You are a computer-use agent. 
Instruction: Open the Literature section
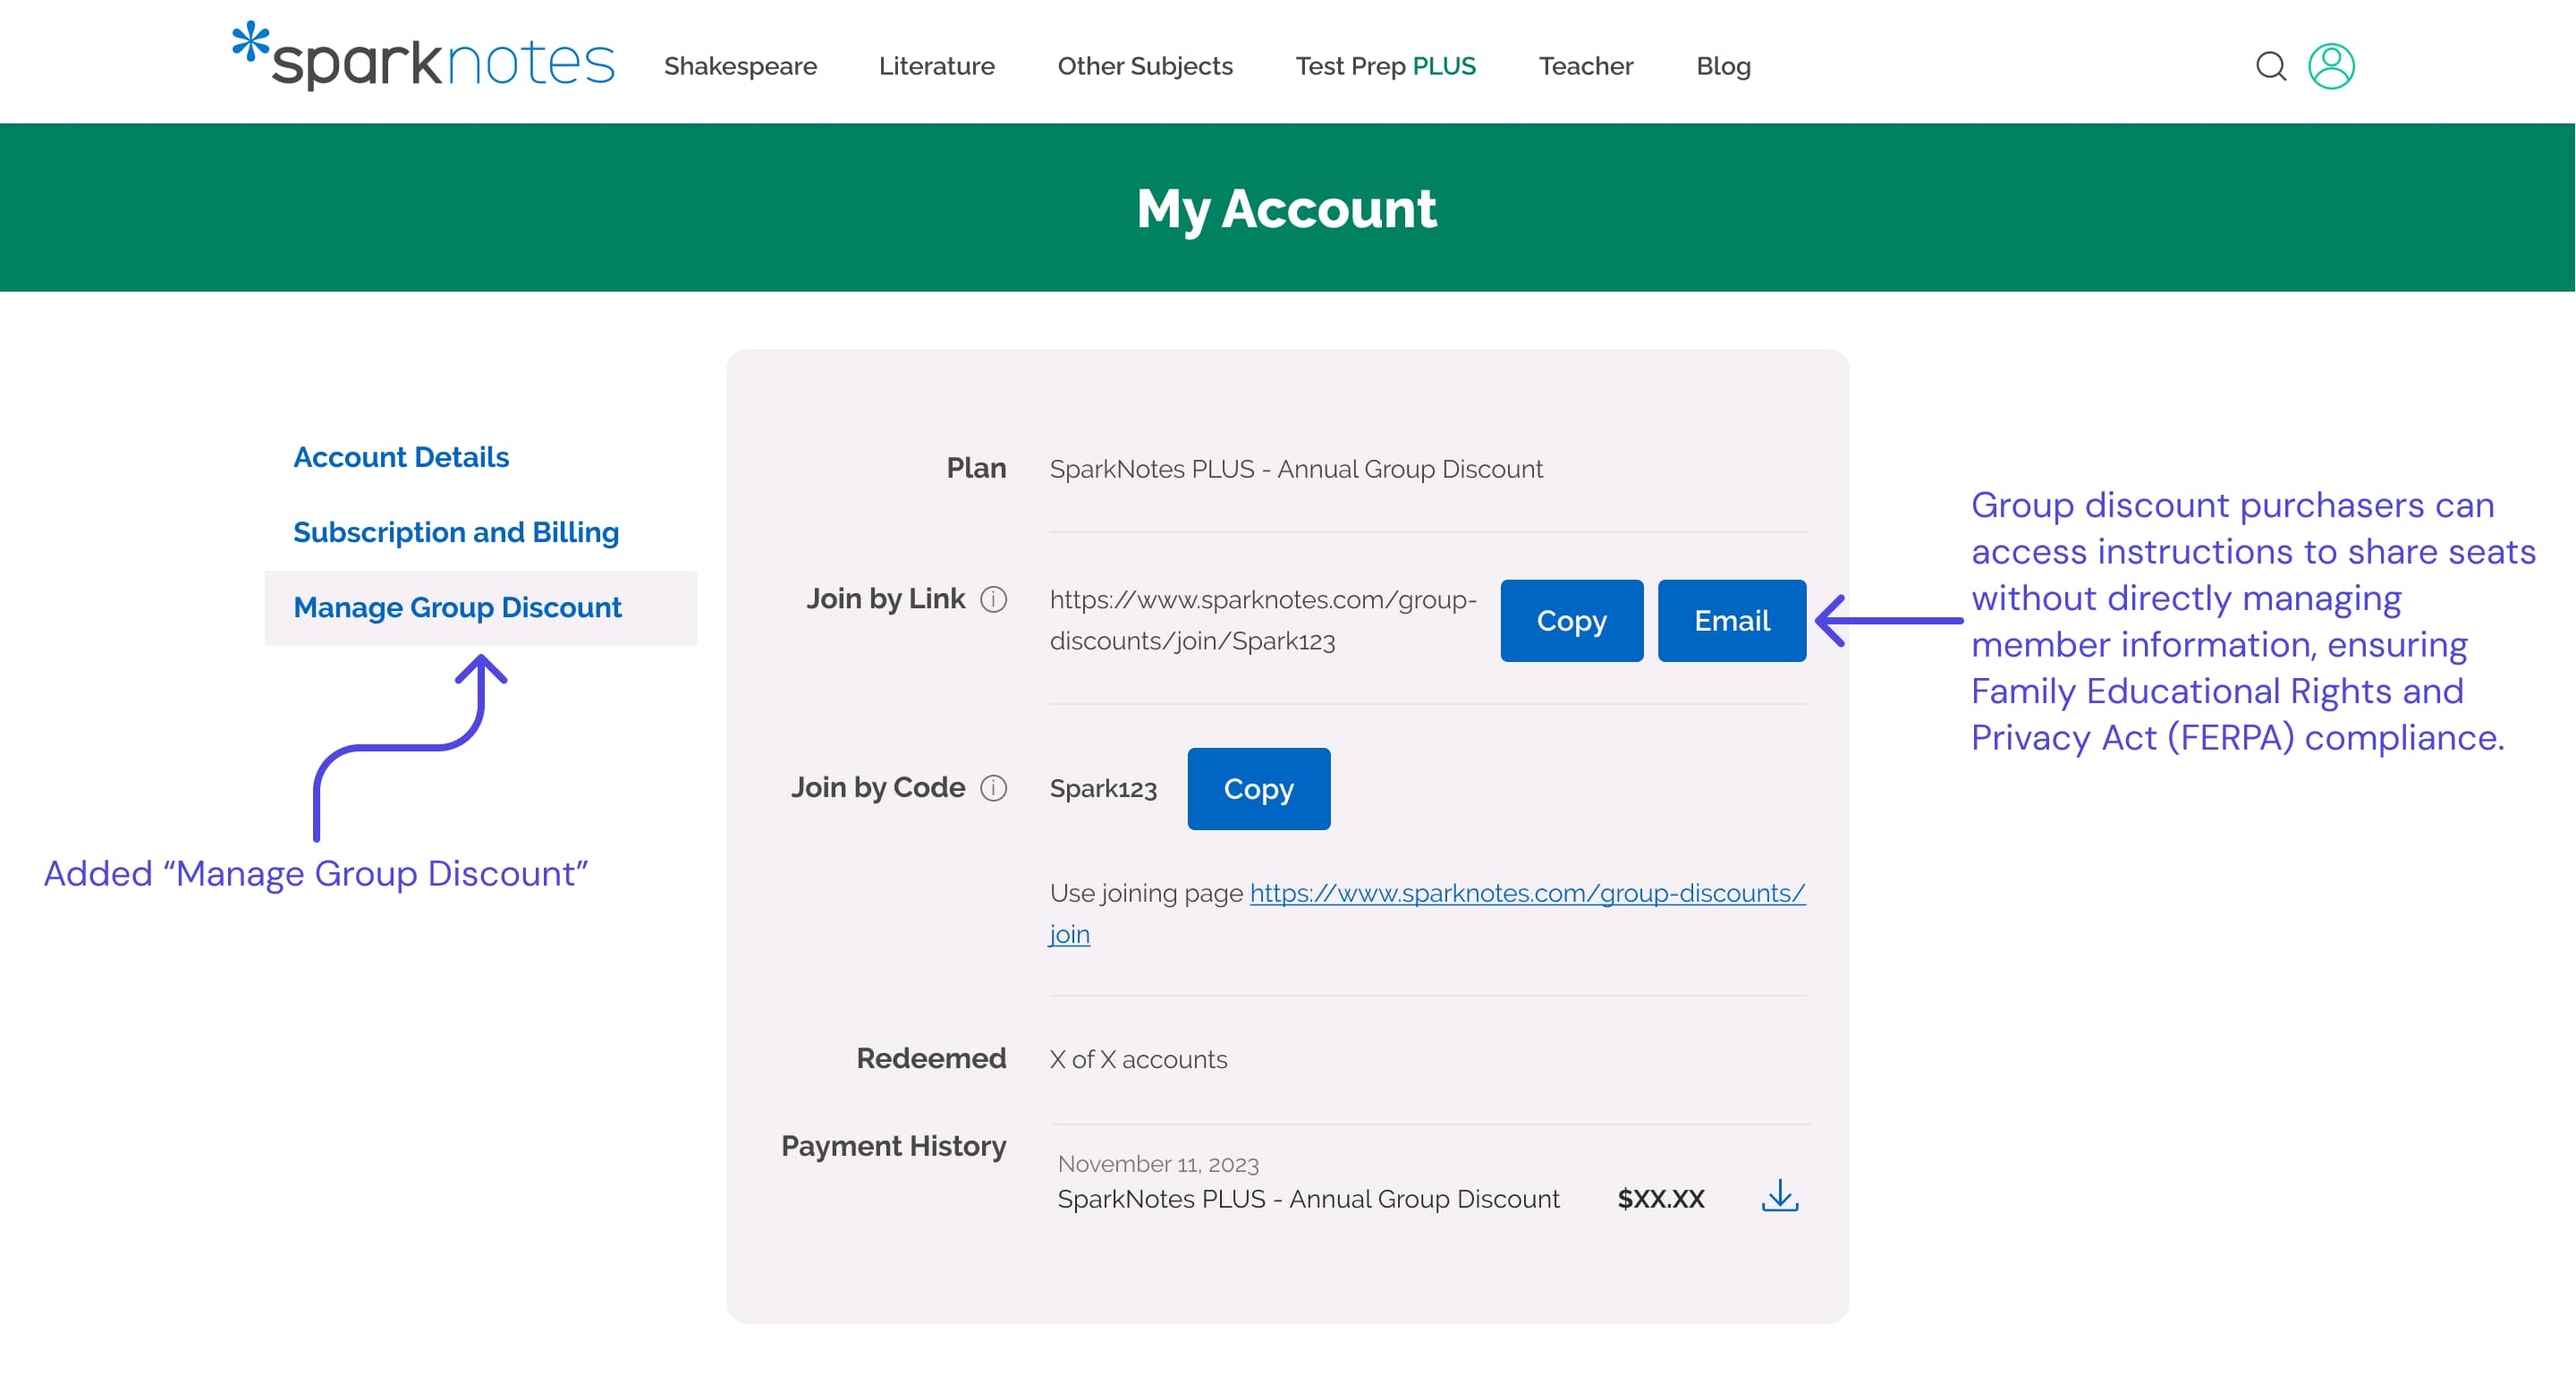(936, 66)
